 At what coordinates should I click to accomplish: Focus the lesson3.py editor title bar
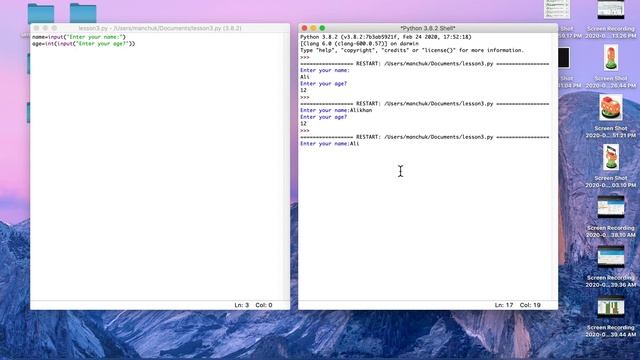pos(160,28)
